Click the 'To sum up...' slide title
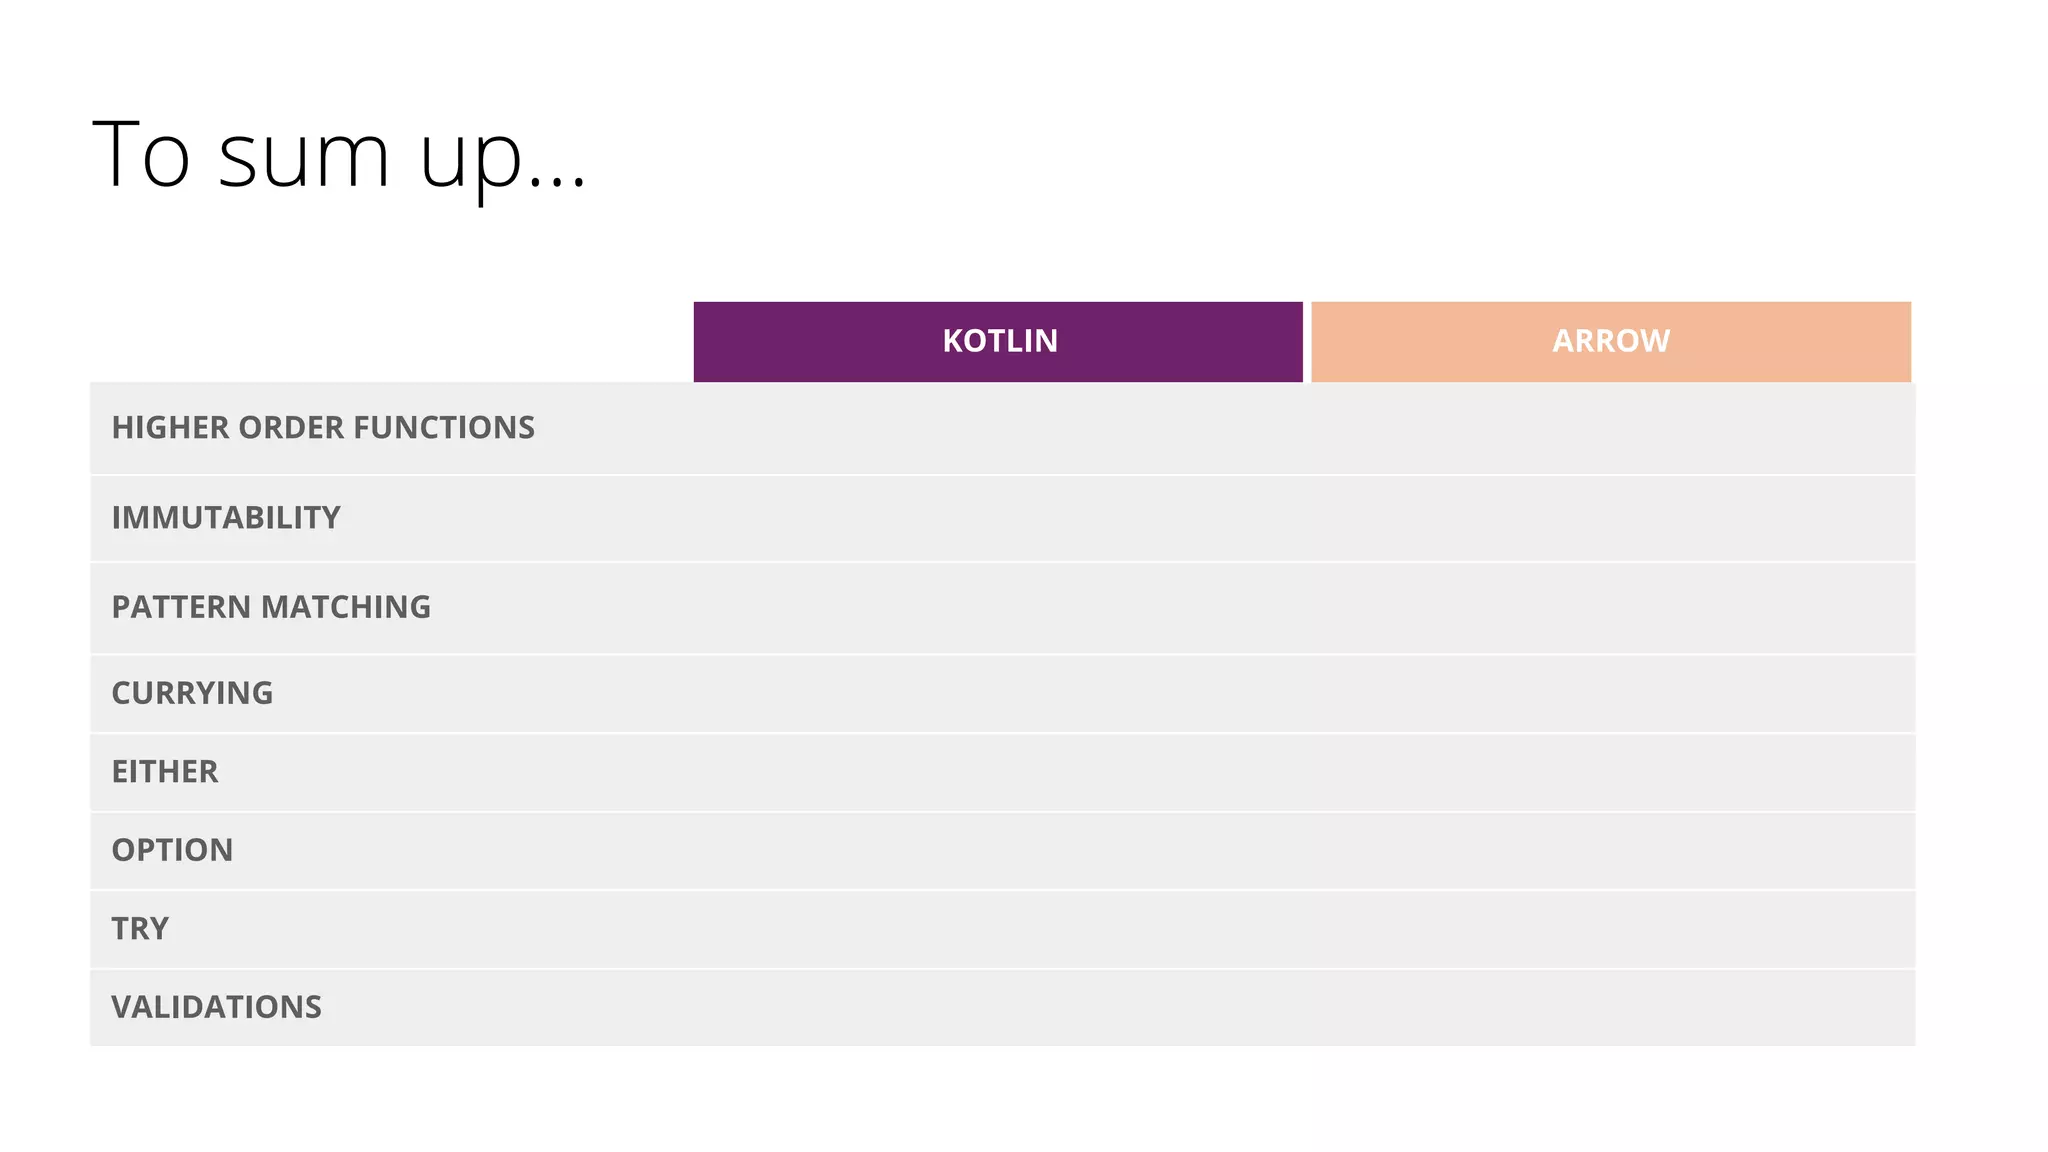 point(338,155)
